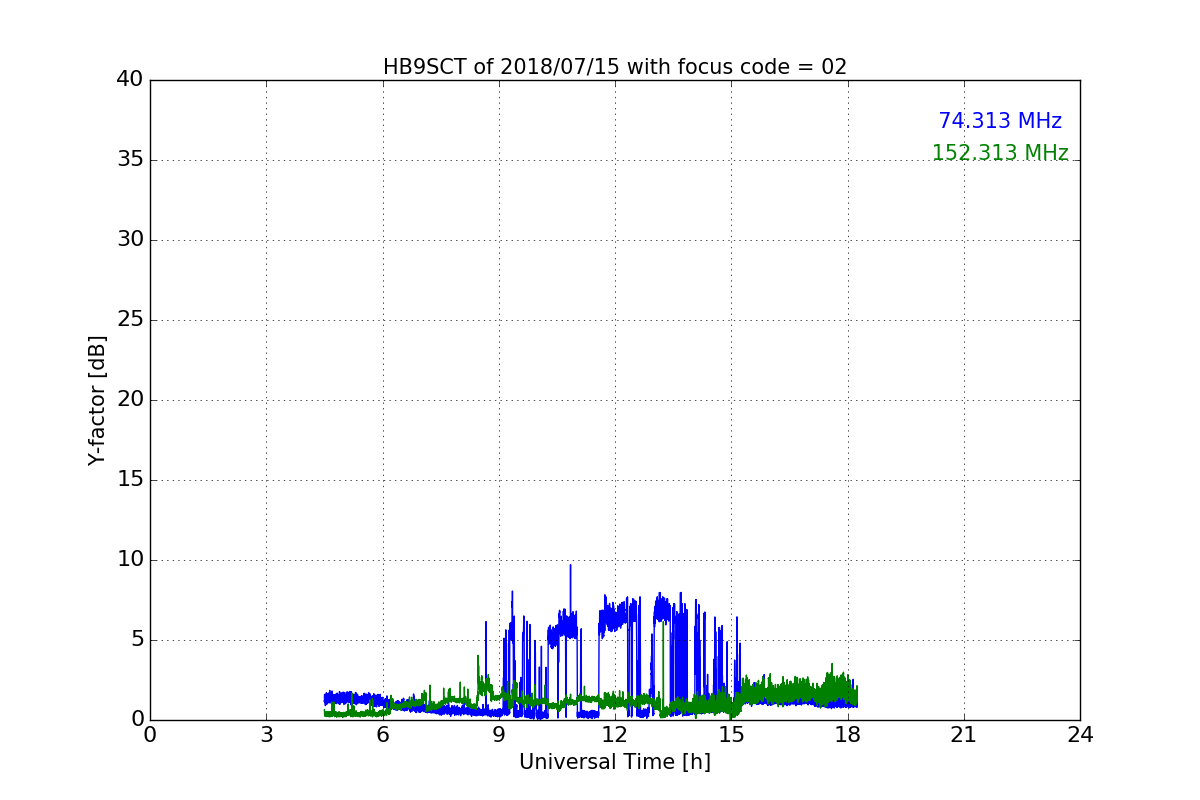
Task: Click y-axis tick label '20'
Action: tap(130, 400)
